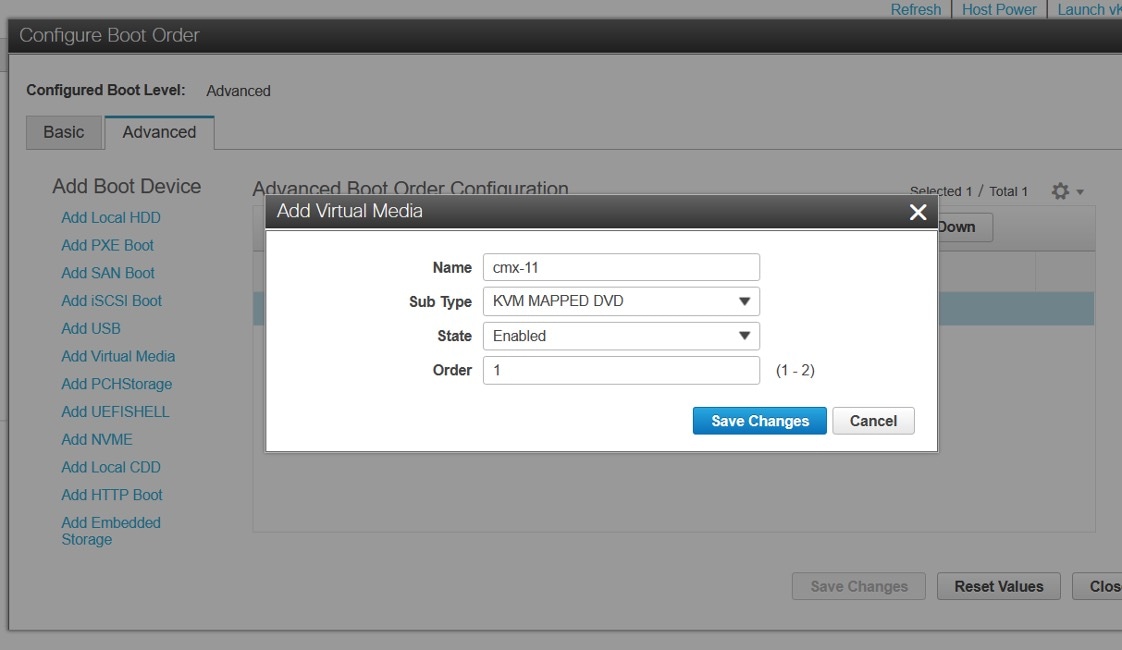Add a USB boot device
1122x650 pixels.
(91, 328)
